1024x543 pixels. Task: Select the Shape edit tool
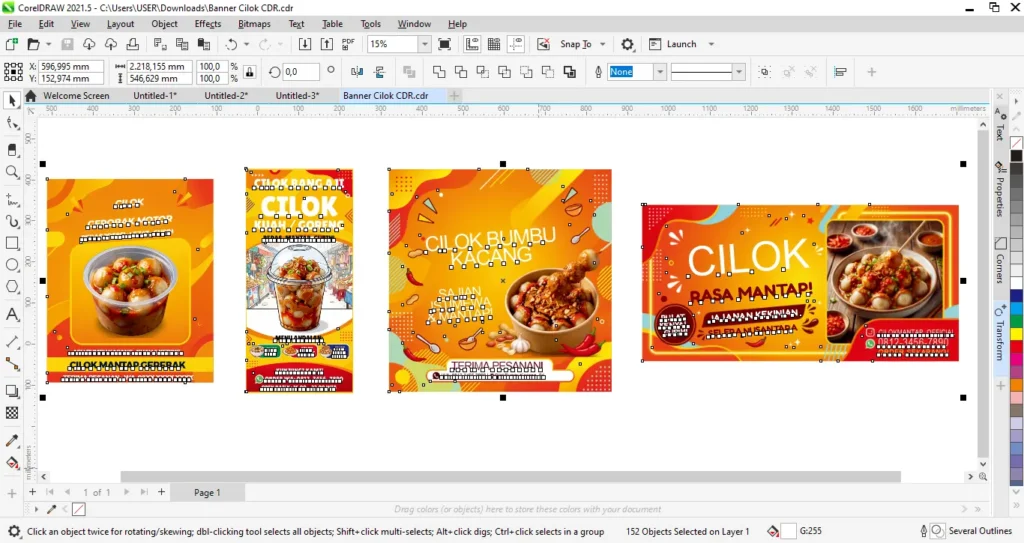point(12,123)
